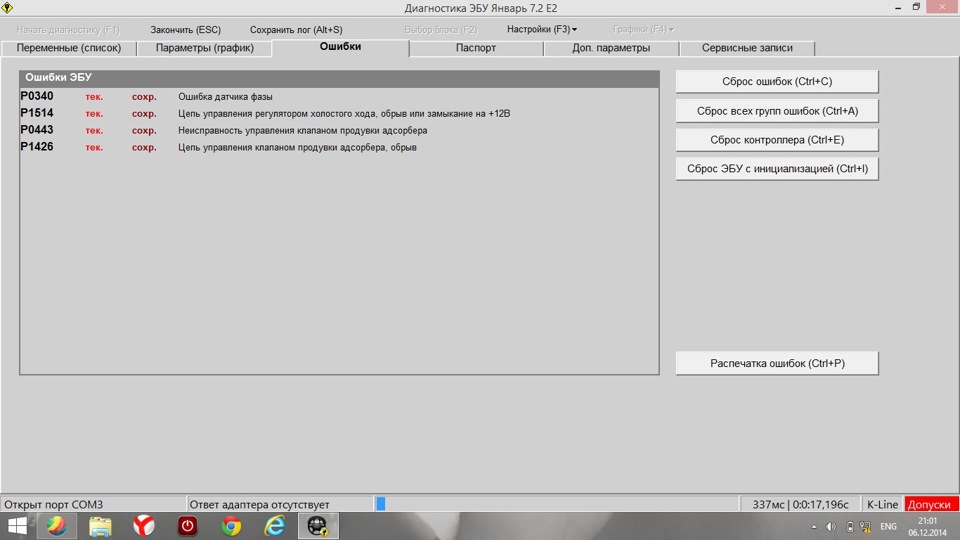Select the diagnostic program taskbar icon
The height and width of the screenshot is (540, 960).
(x=318, y=526)
